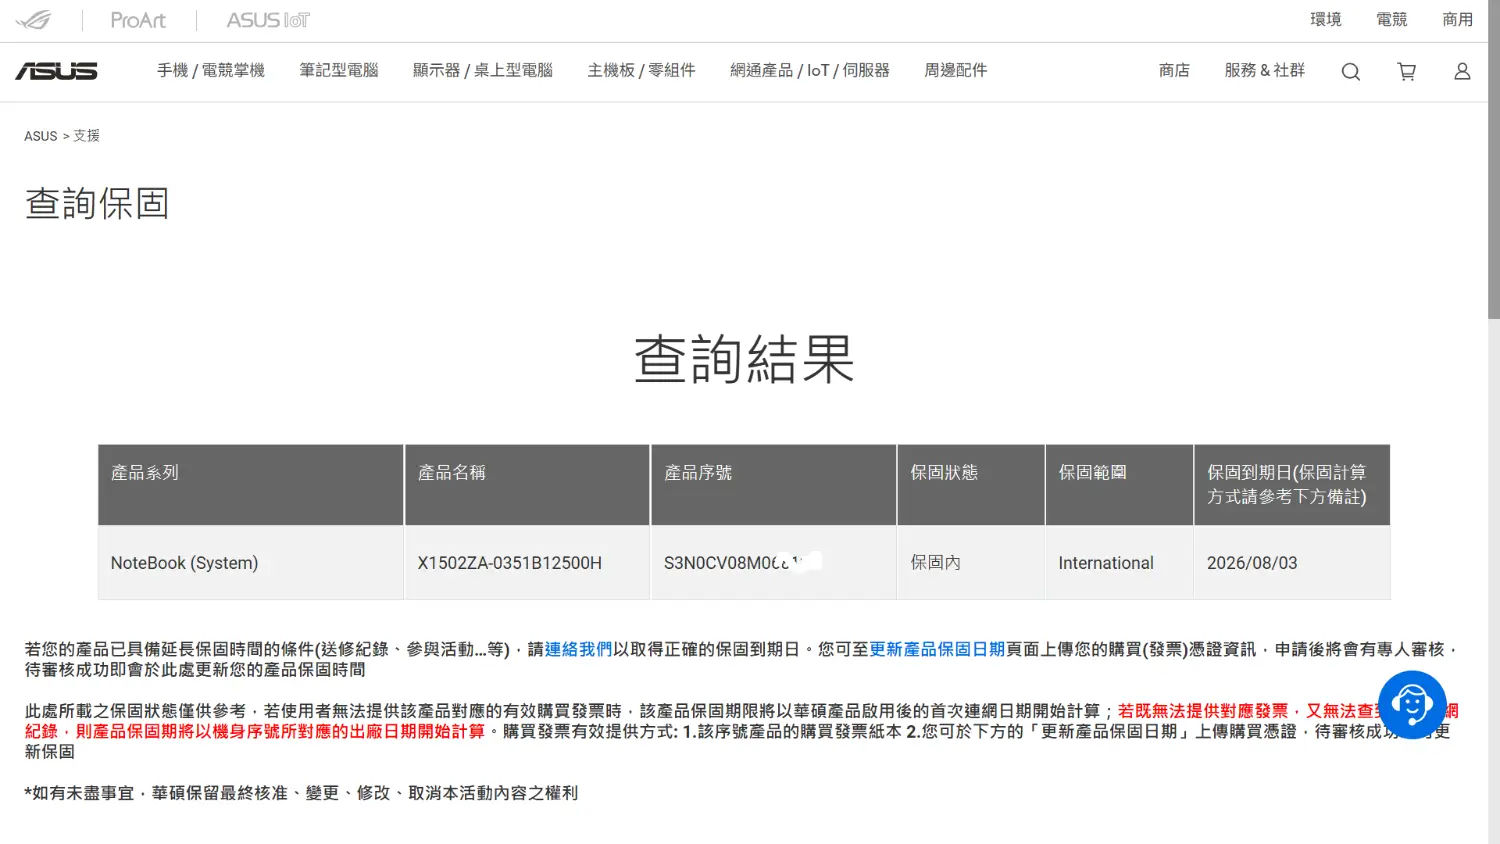
Task: Click the 連絡我們 link
Action: 578,649
